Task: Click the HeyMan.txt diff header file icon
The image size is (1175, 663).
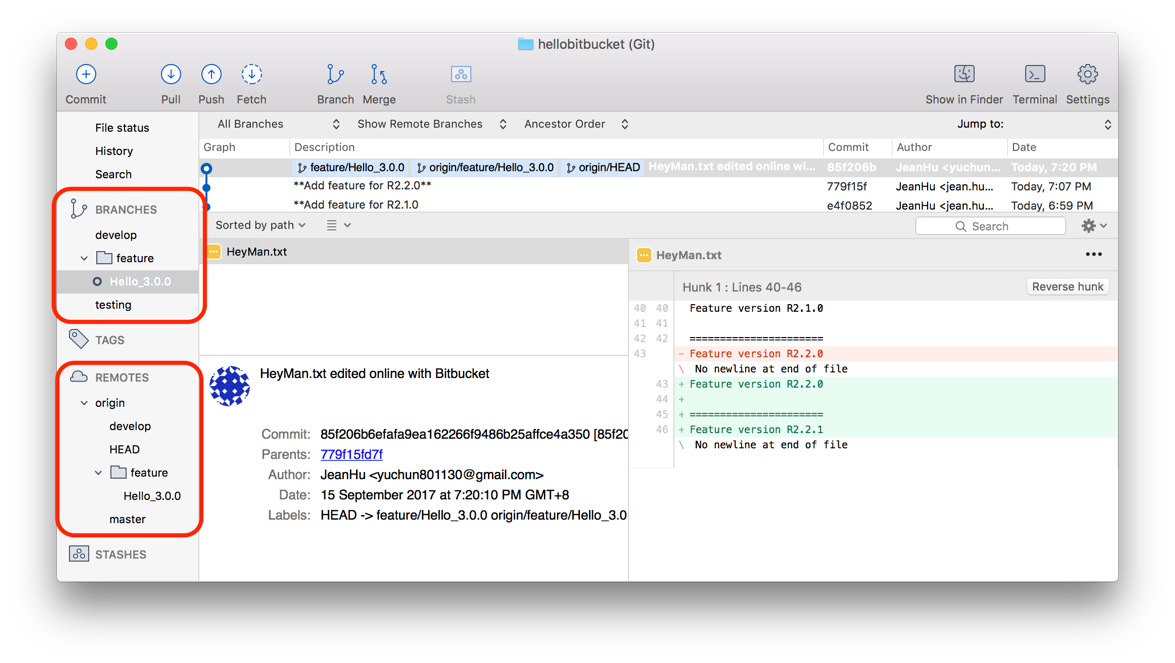Action: pos(644,255)
